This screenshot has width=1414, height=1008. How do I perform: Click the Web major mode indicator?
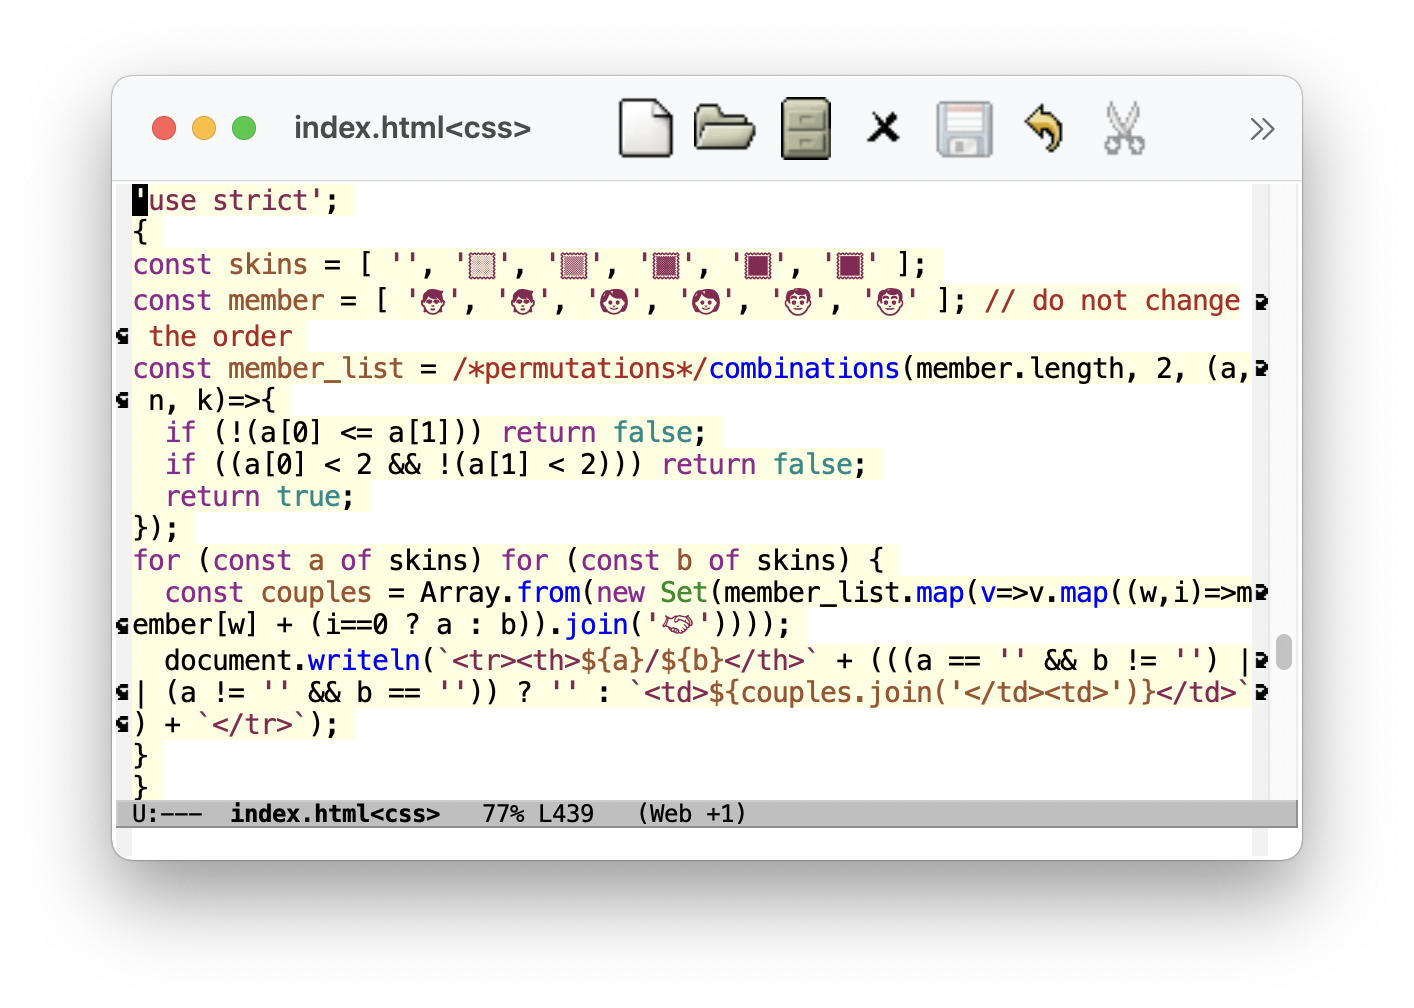[x=691, y=814]
